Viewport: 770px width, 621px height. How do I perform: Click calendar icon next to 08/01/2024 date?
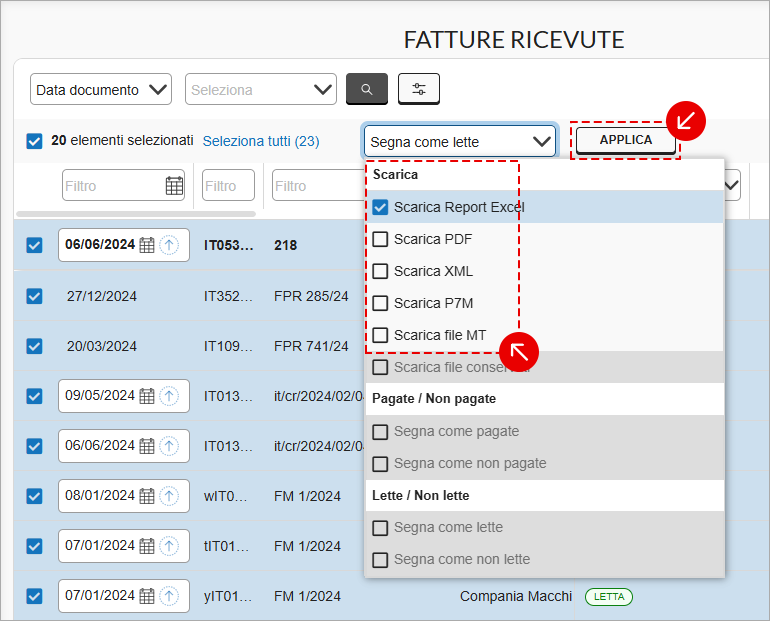coord(147,496)
